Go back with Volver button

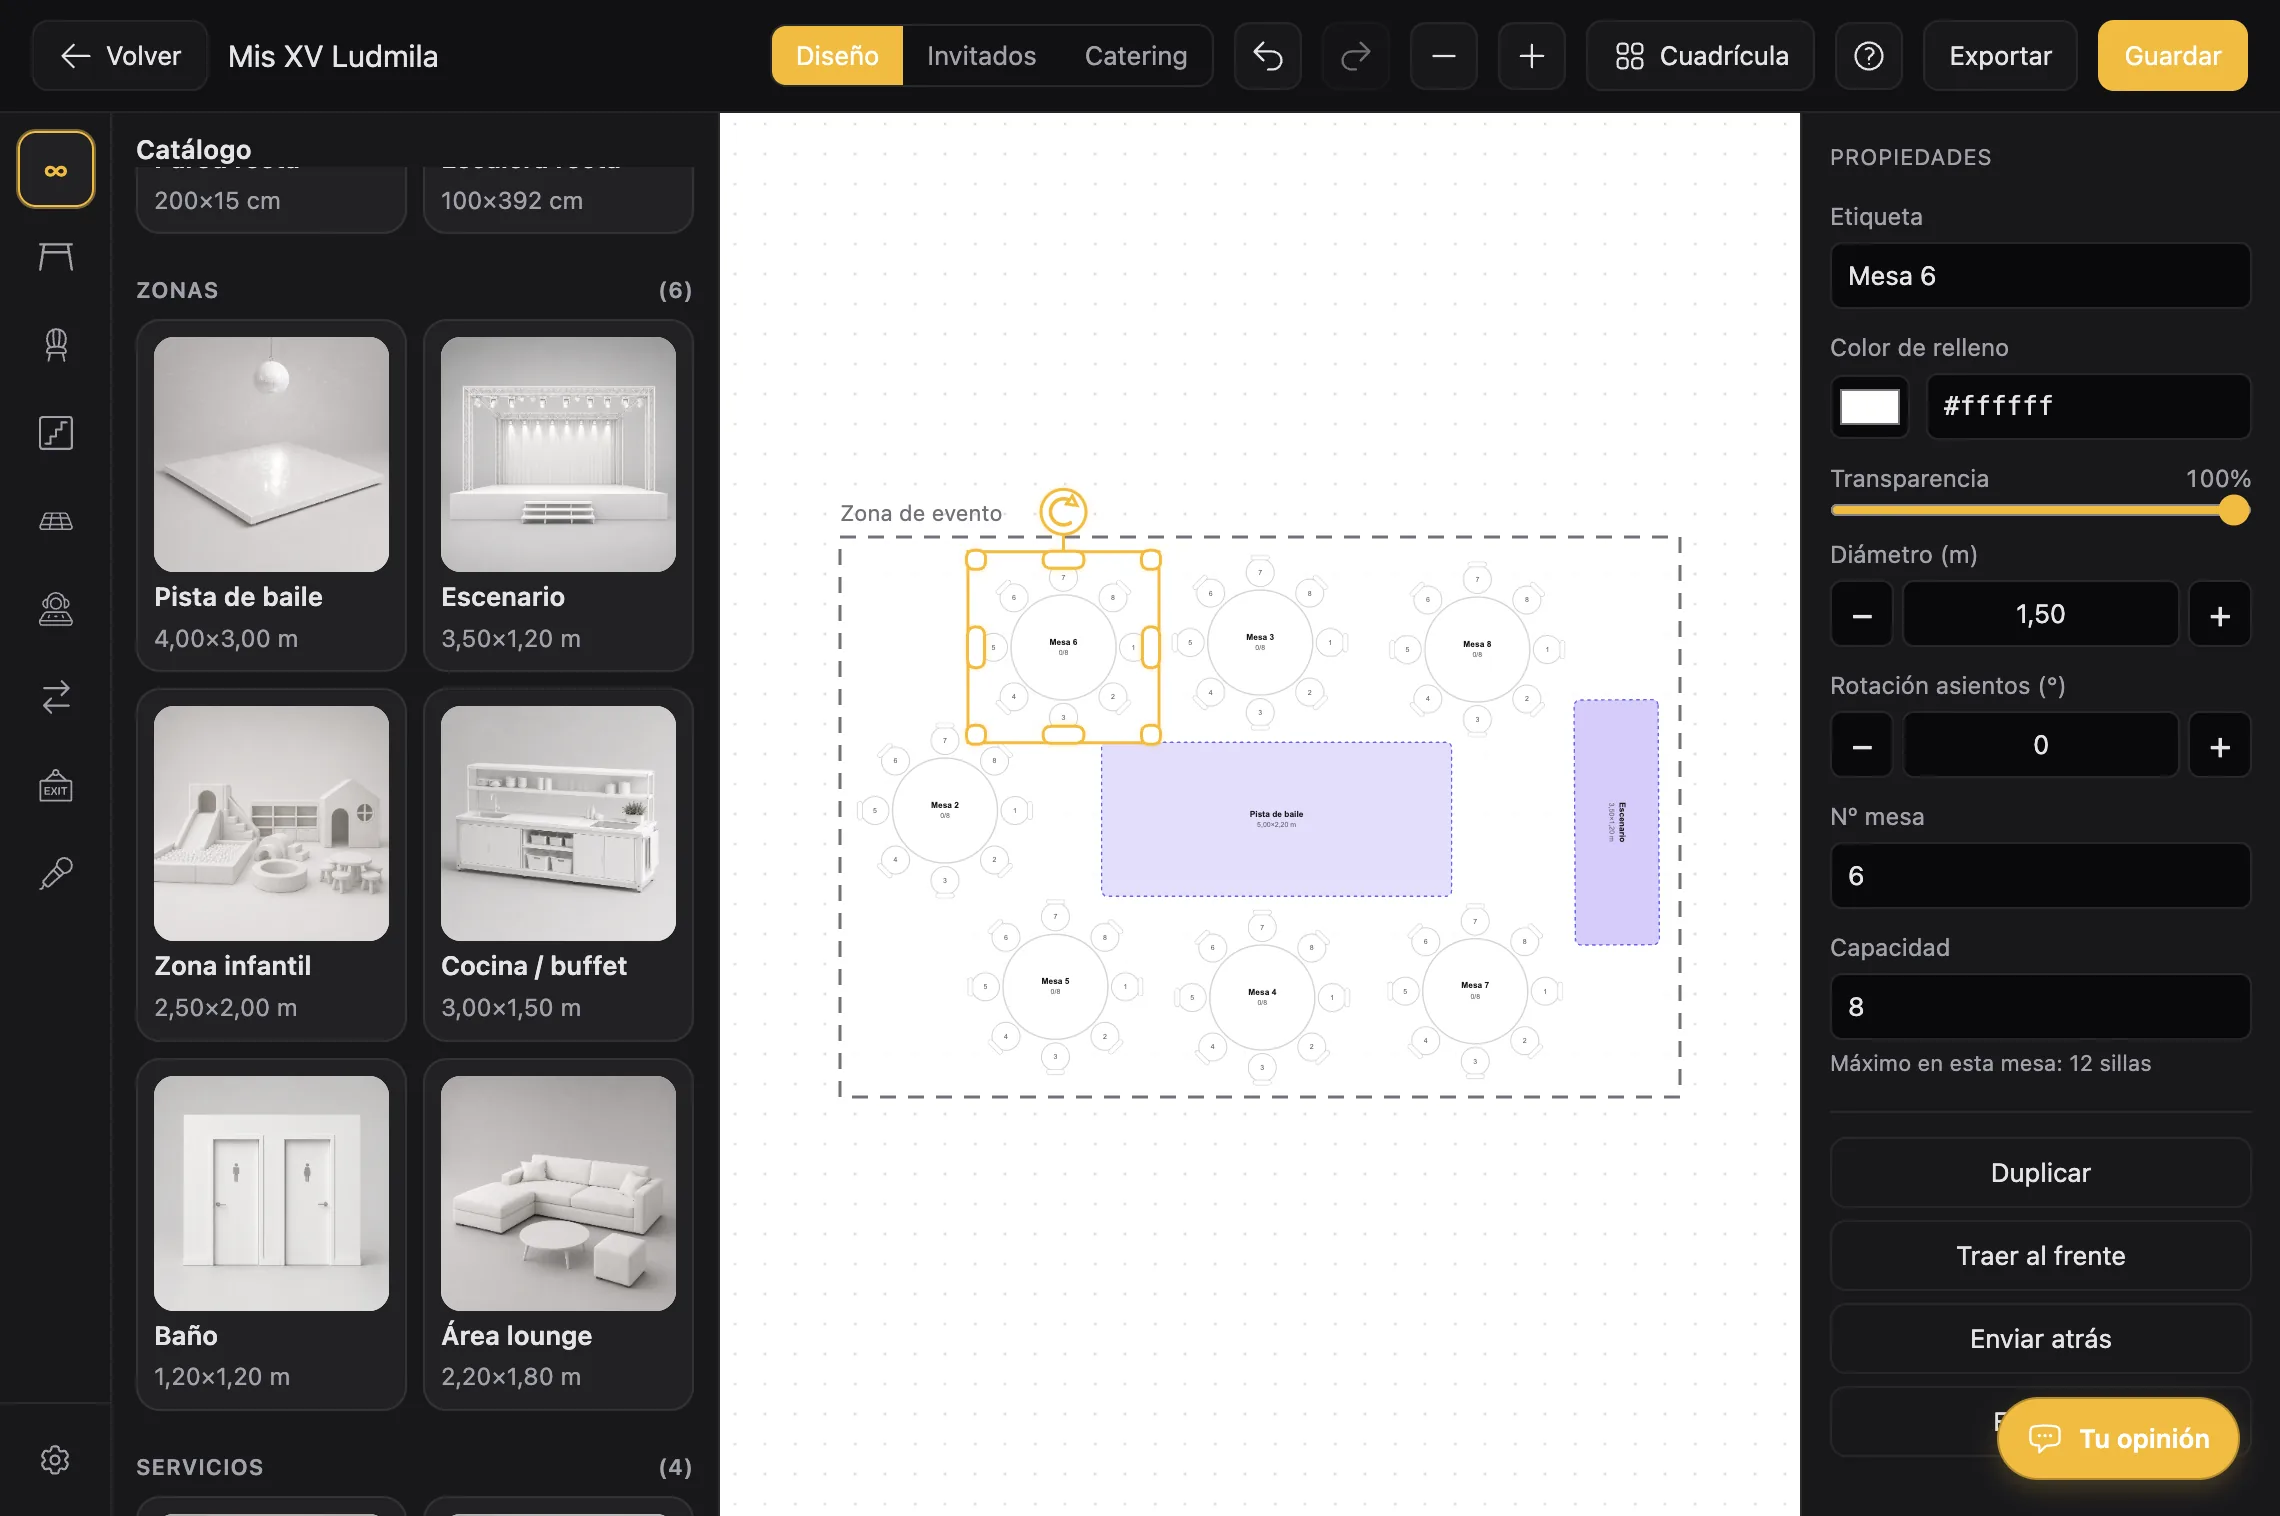coord(120,56)
